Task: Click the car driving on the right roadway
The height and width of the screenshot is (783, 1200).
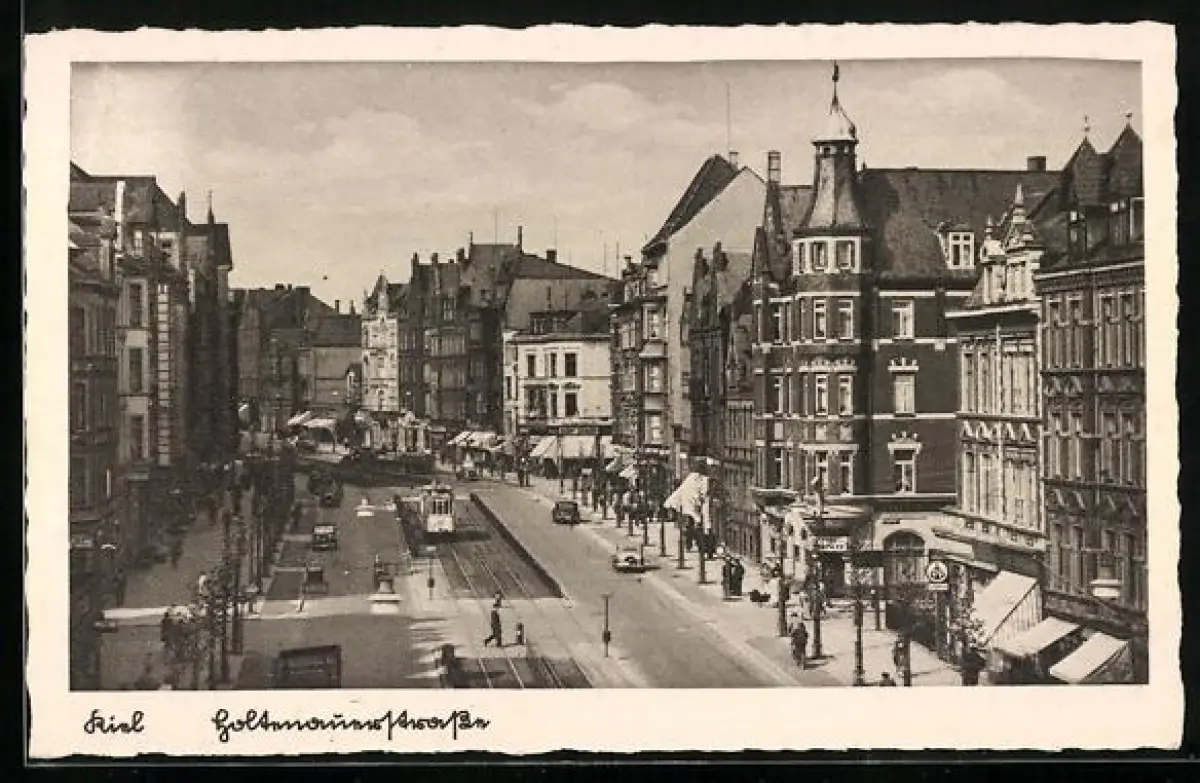Action: 566,512
